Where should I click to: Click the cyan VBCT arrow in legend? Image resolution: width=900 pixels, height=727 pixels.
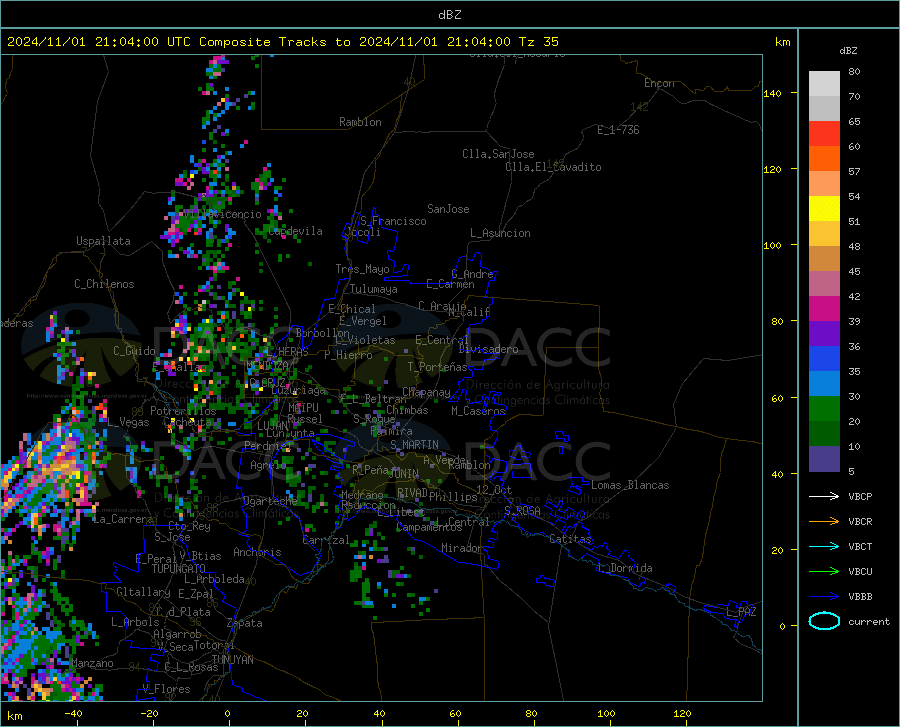click(x=824, y=546)
